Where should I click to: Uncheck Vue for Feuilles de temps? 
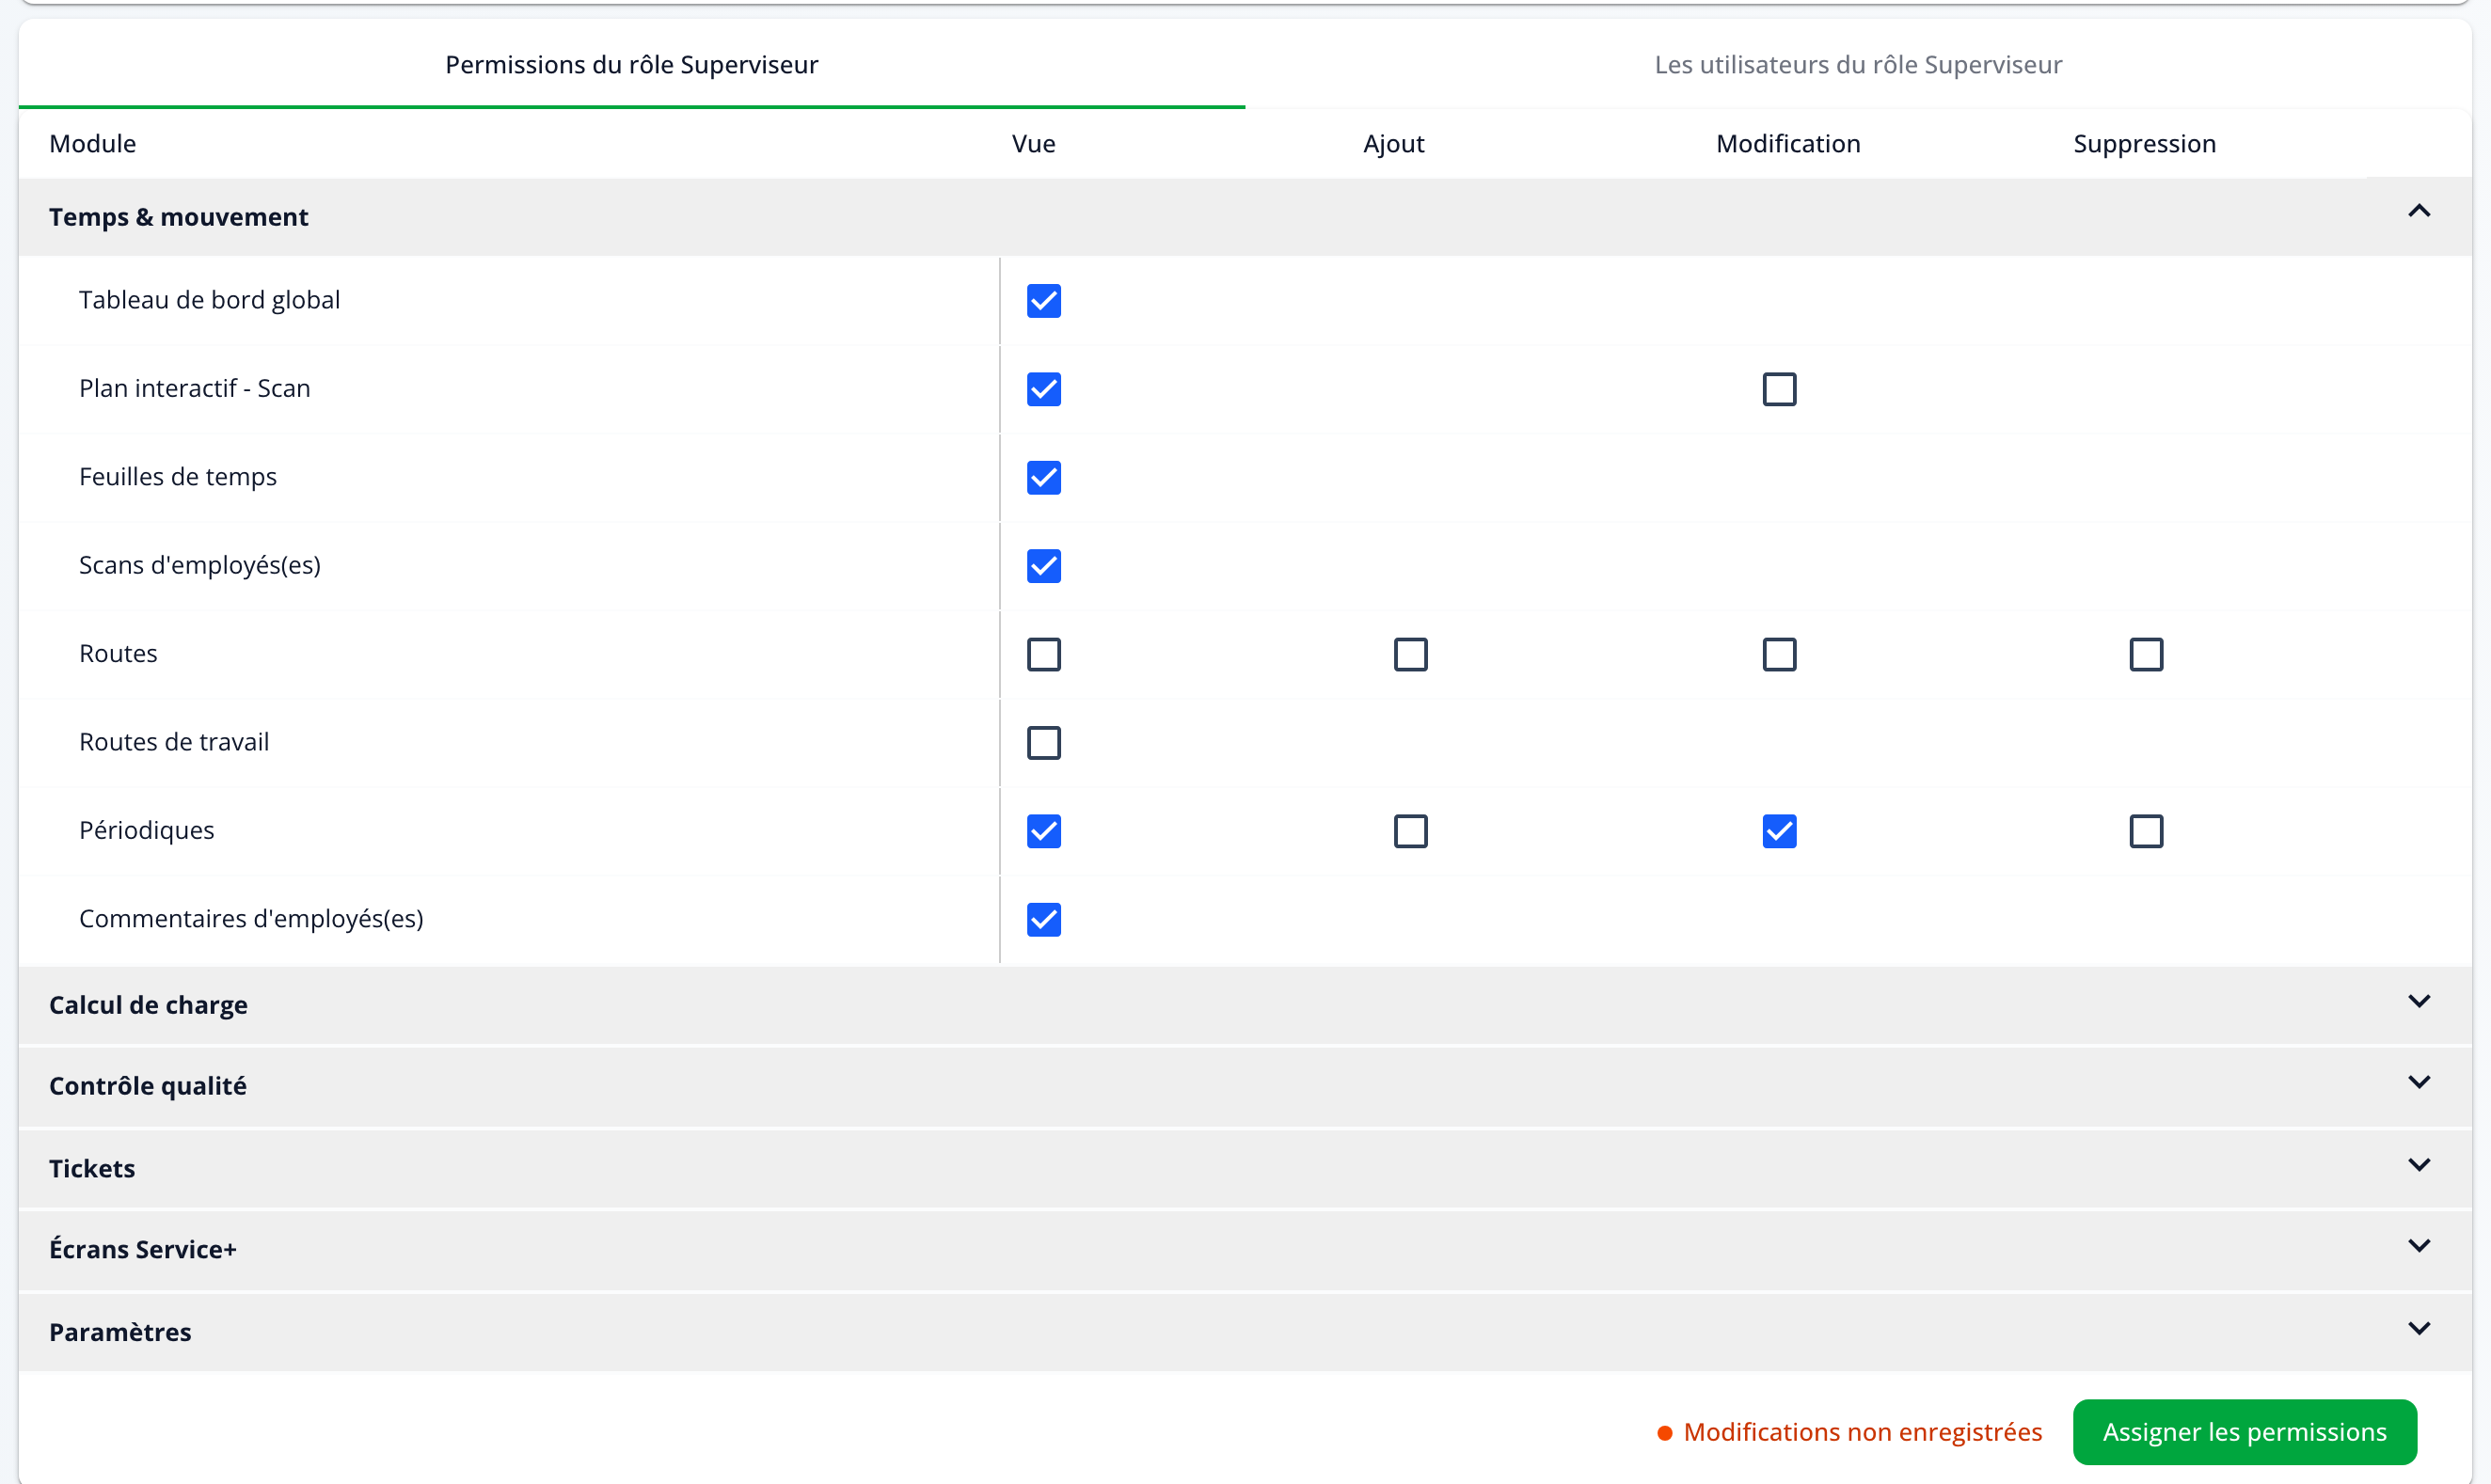point(1044,478)
